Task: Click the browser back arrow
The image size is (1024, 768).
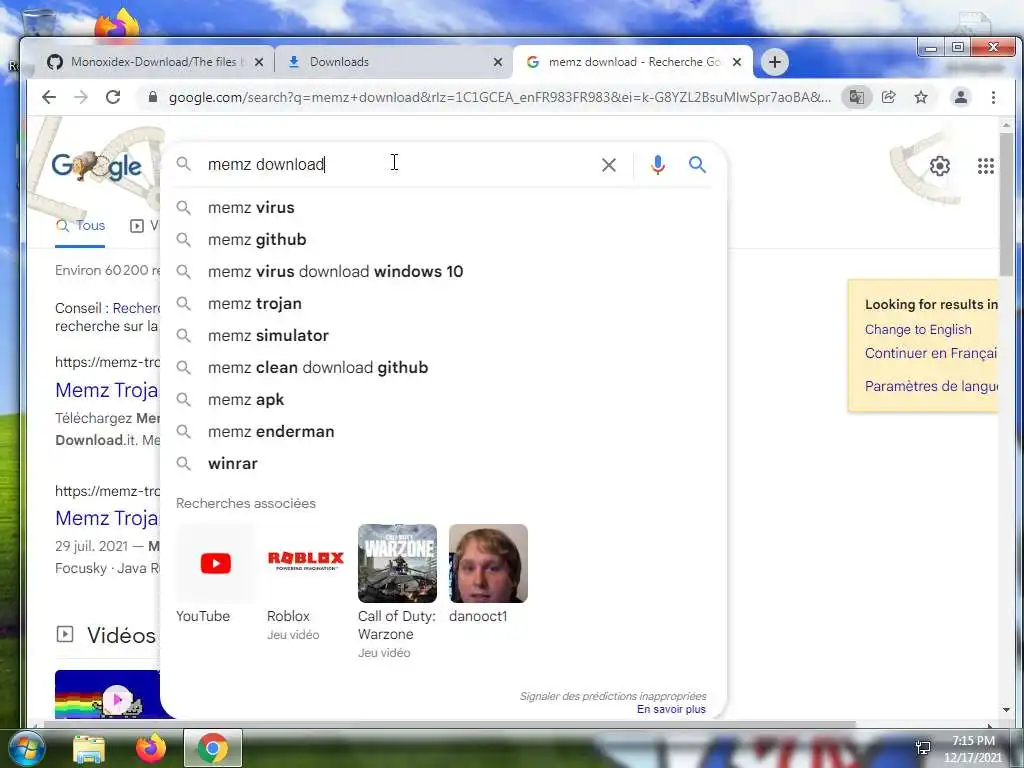Action: click(49, 97)
